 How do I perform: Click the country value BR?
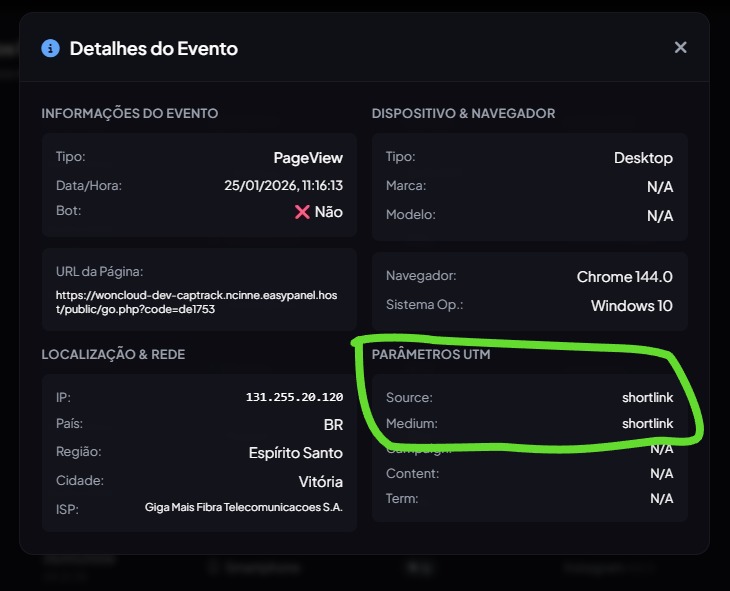(333, 425)
